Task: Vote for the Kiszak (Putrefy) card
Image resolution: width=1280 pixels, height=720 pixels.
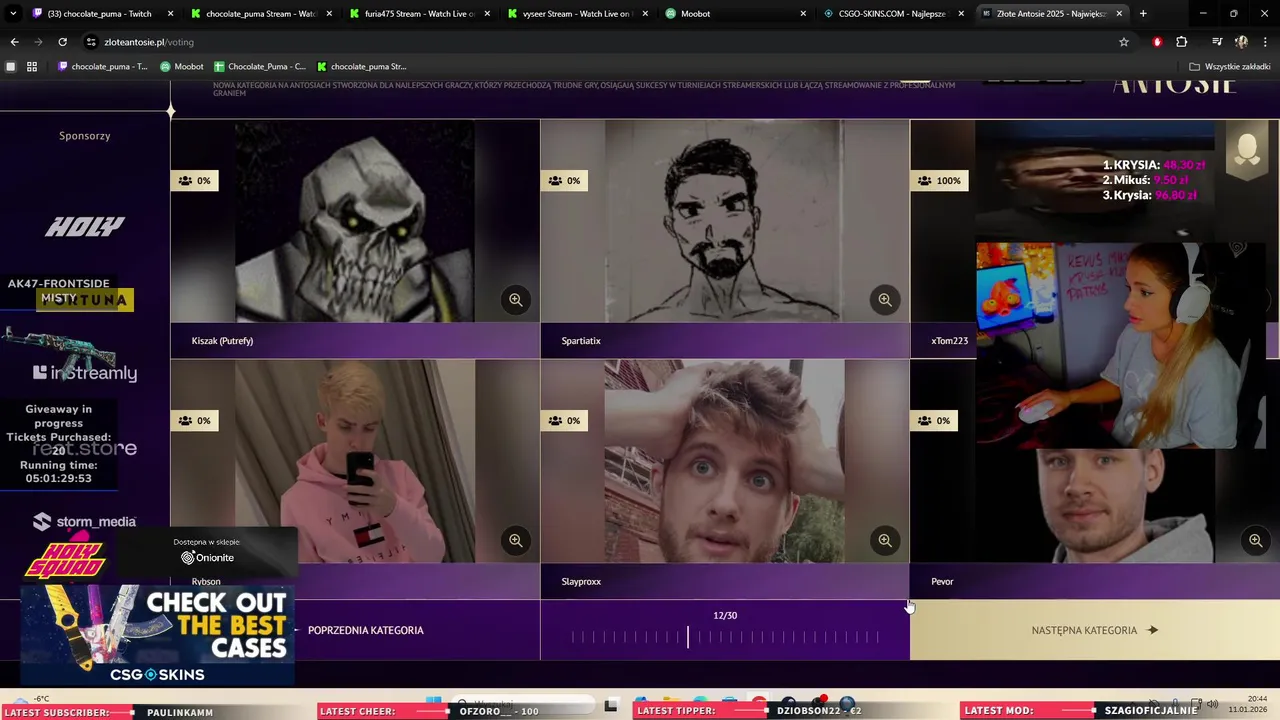Action: (x=355, y=239)
